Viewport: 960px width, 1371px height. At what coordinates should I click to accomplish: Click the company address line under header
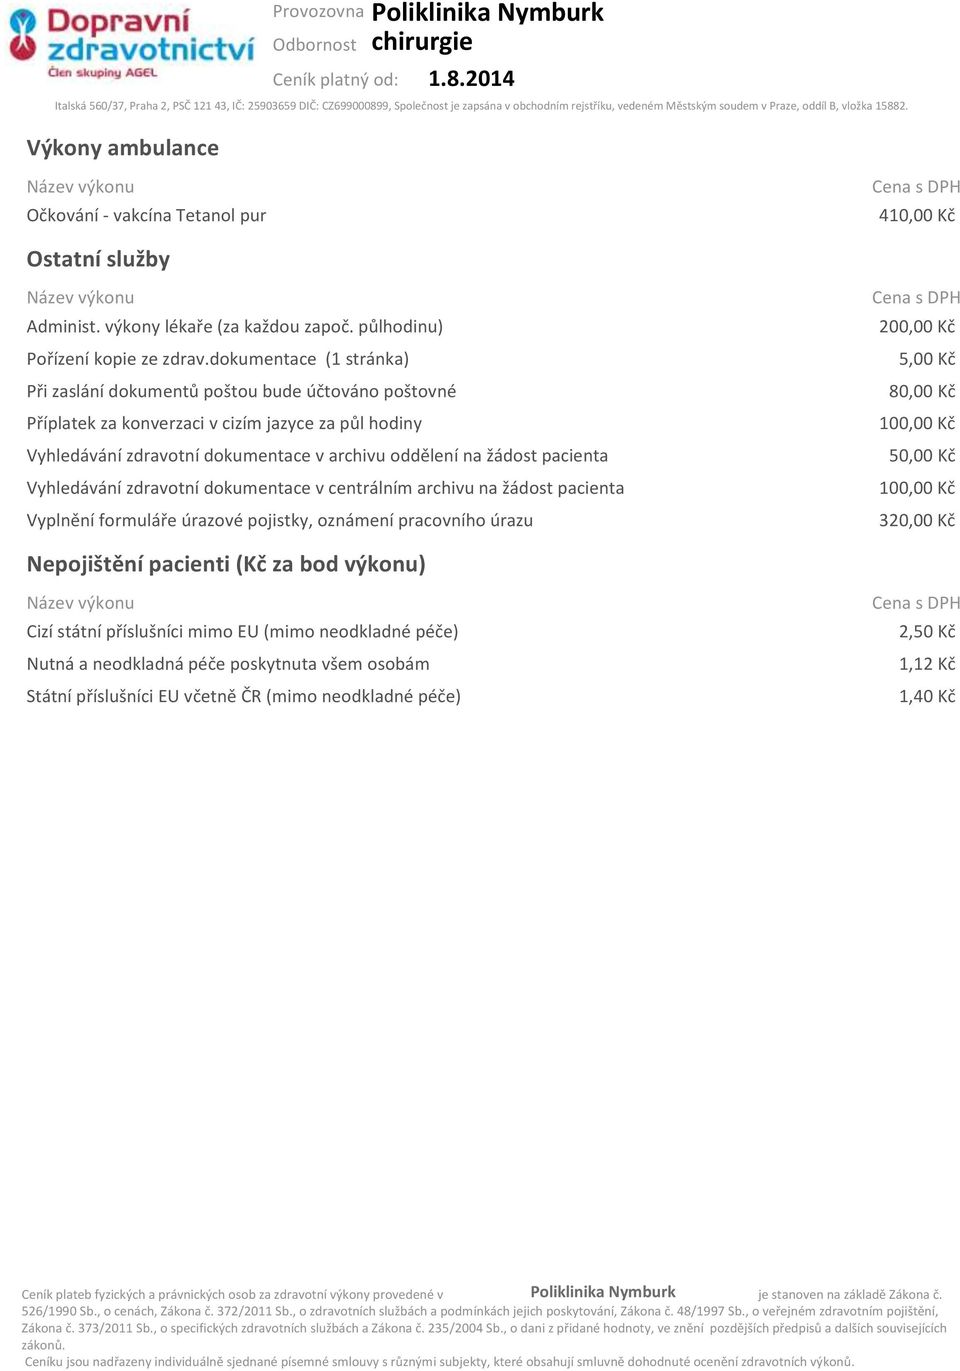click(481, 105)
